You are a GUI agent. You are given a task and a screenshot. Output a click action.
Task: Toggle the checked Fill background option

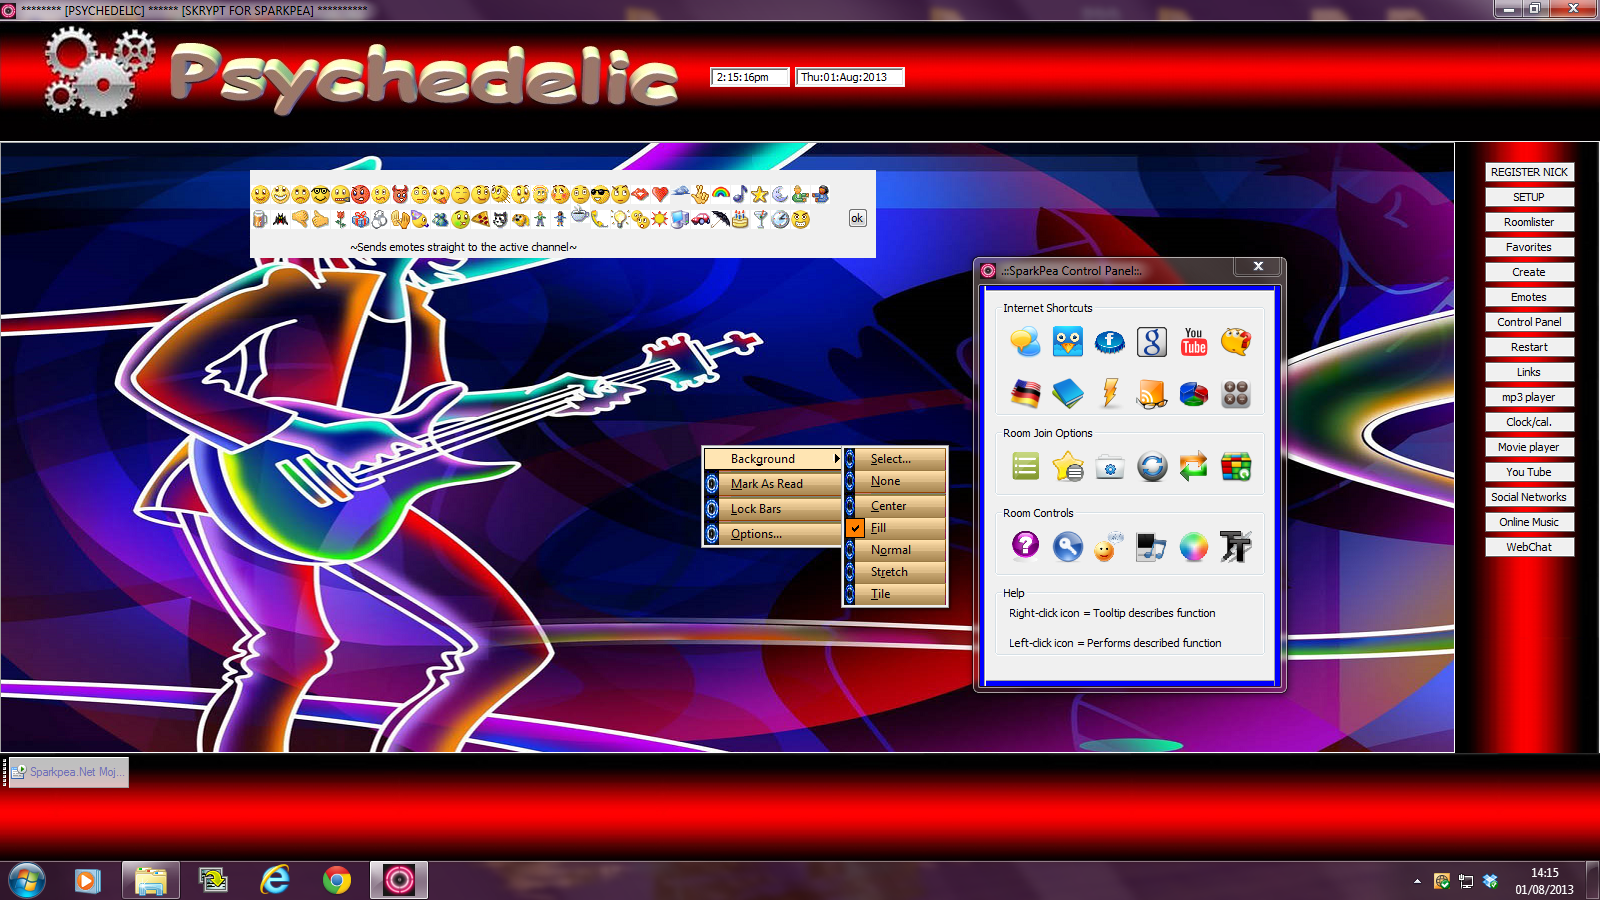[x=895, y=528]
